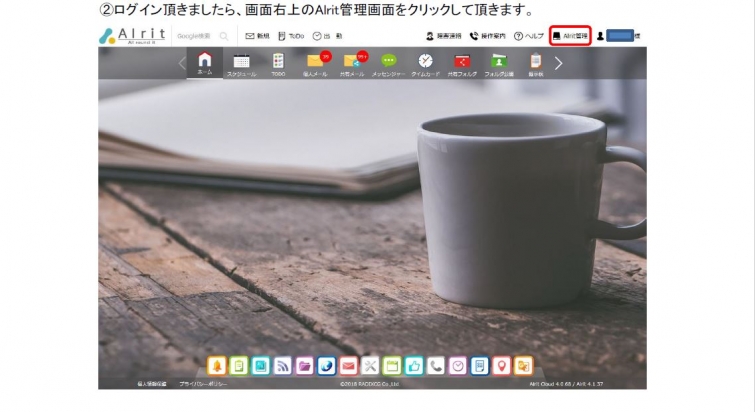Open the ホーム (Home) icon in navigation bar
The height and width of the screenshot is (412, 755).
pyautogui.click(x=204, y=62)
